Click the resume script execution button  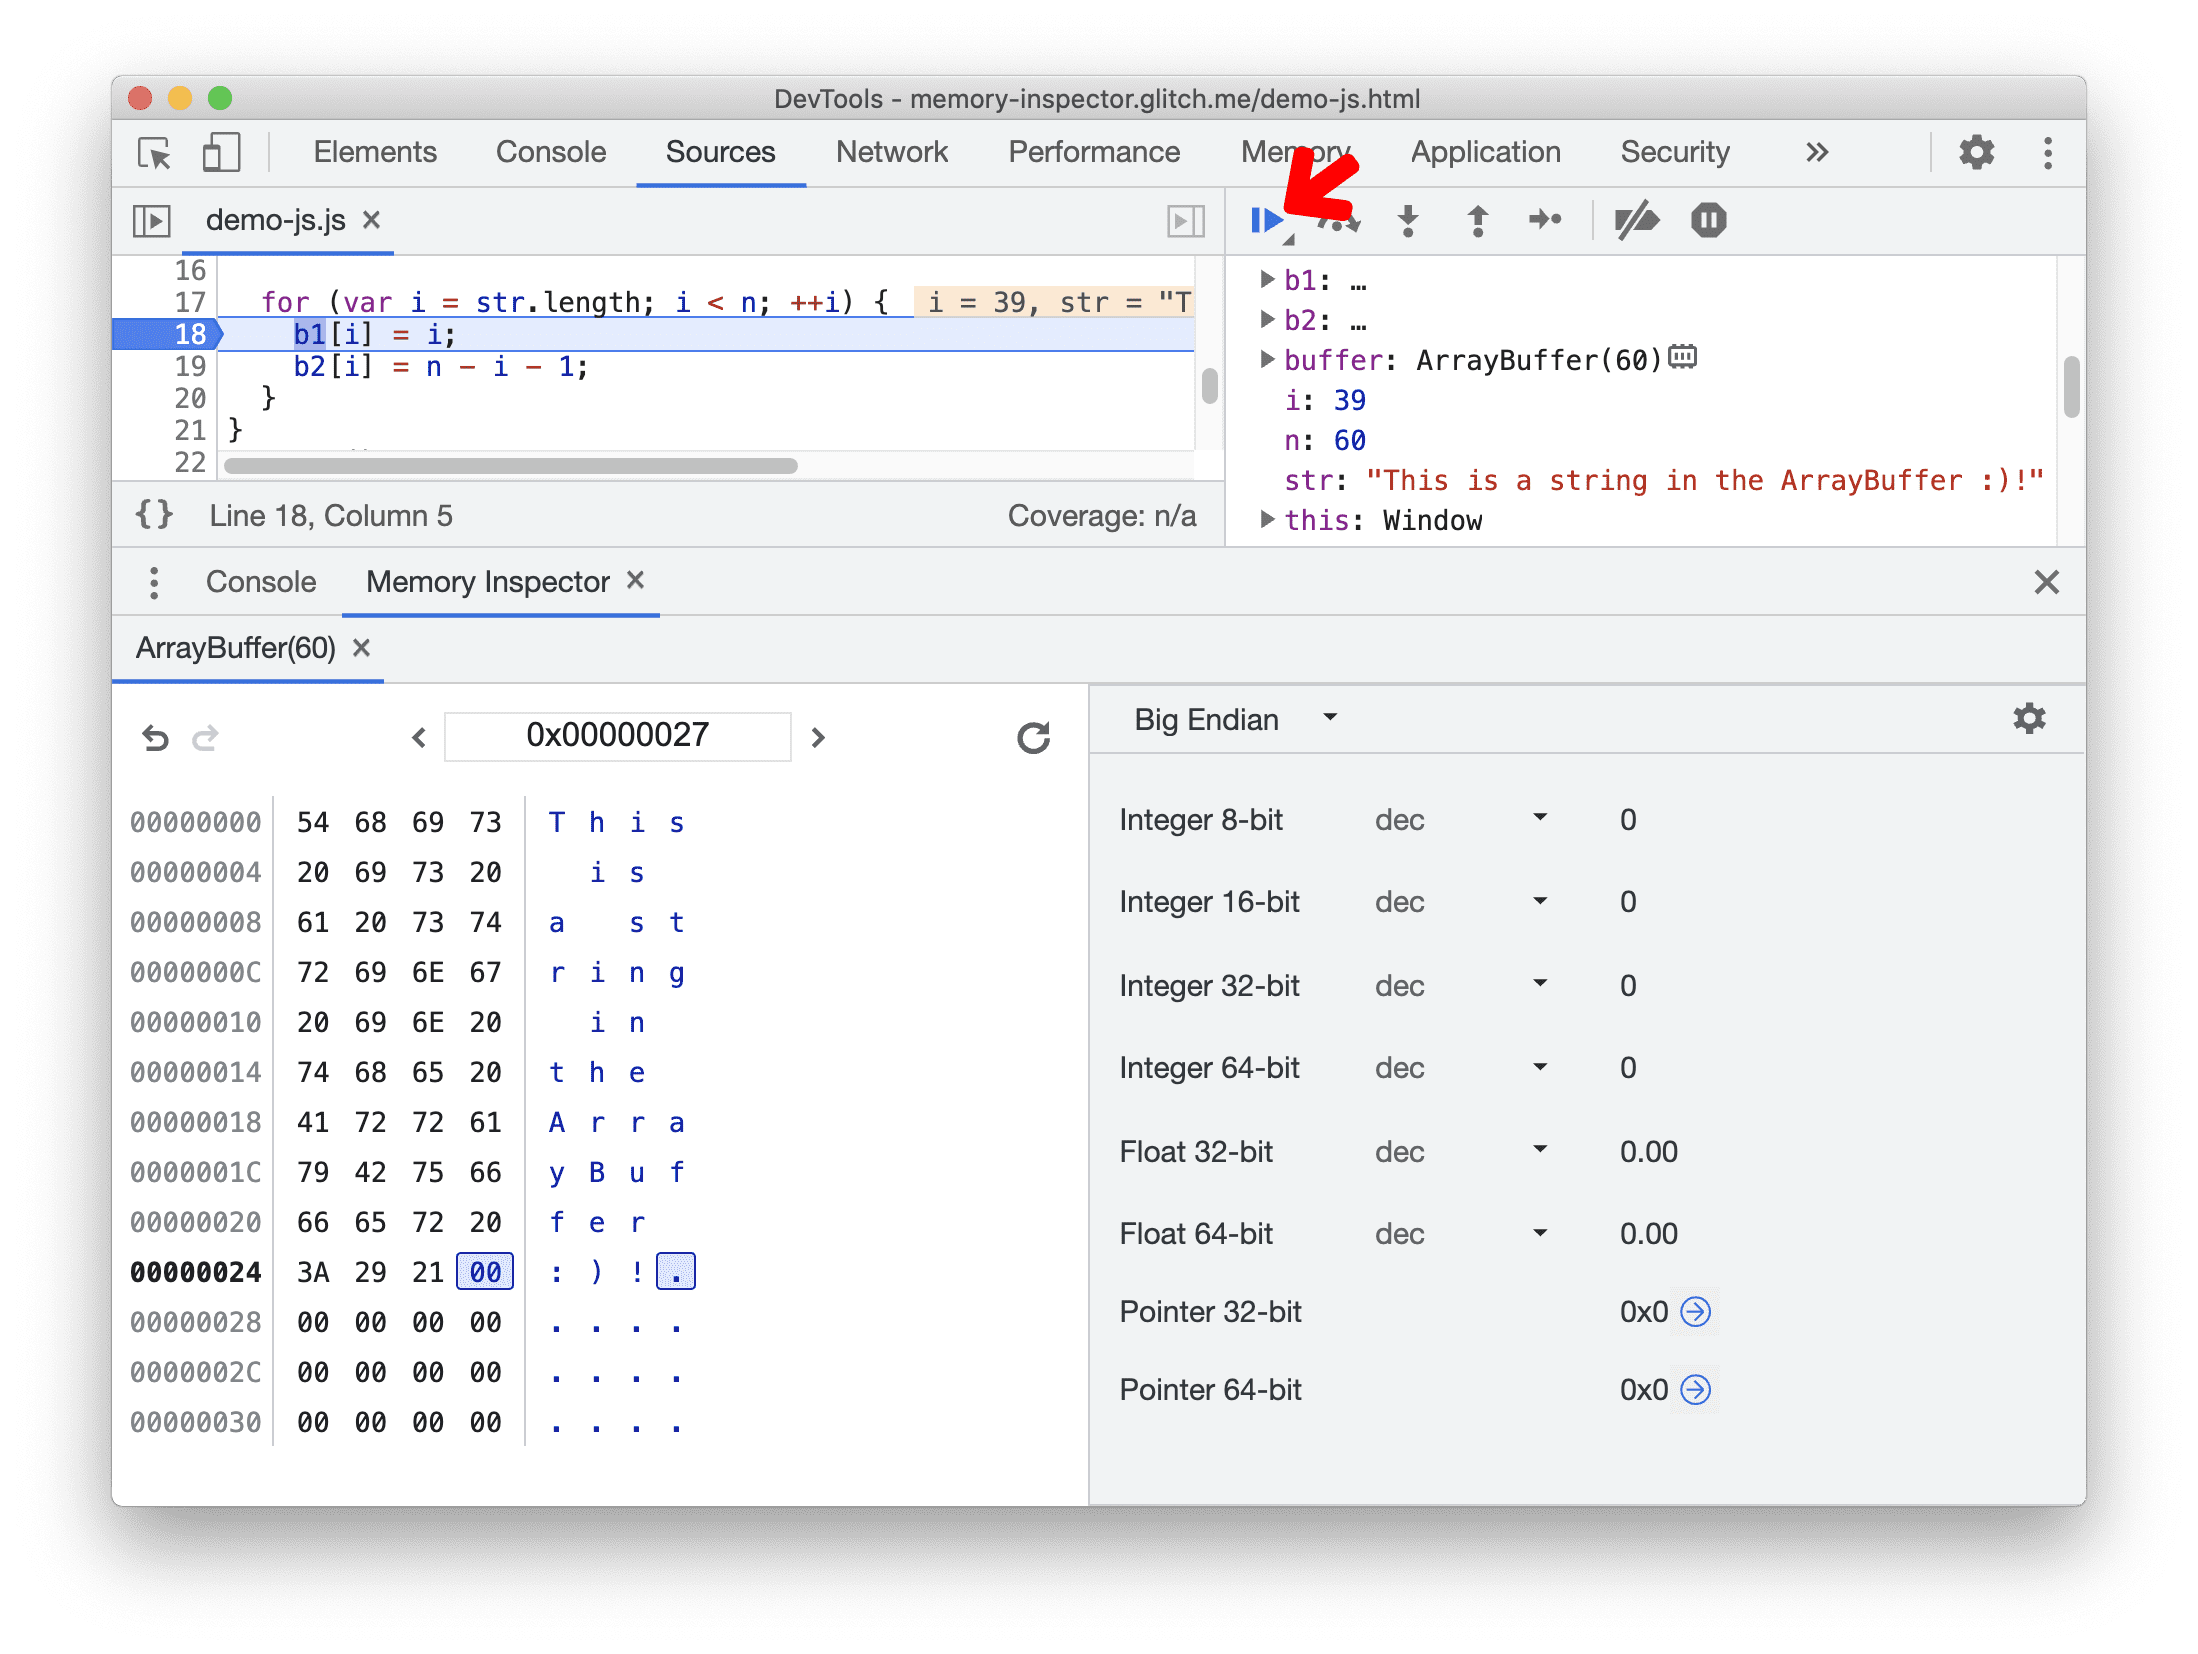pos(1267,219)
